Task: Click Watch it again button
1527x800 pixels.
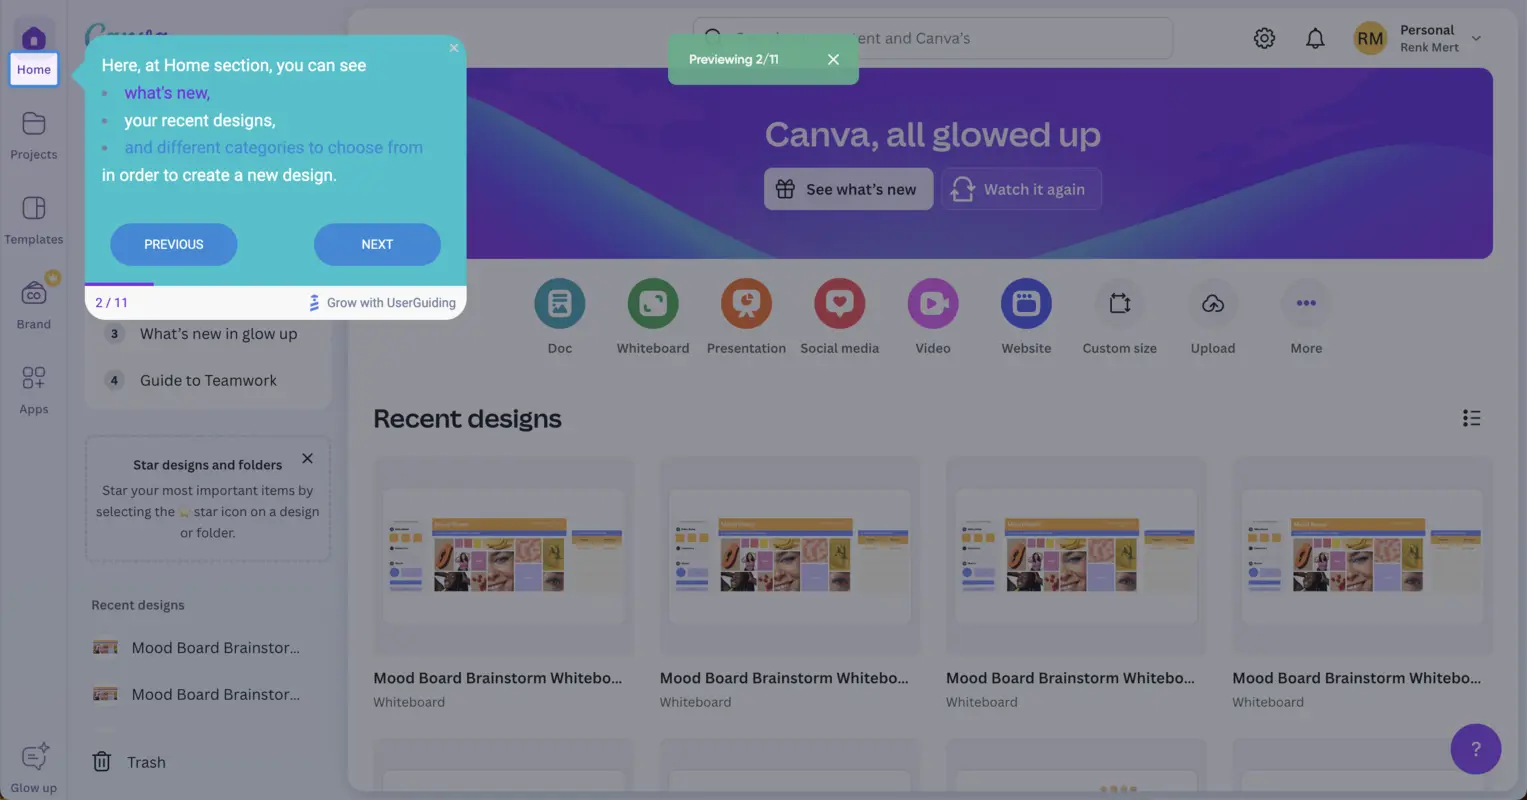Action: pos(1021,189)
